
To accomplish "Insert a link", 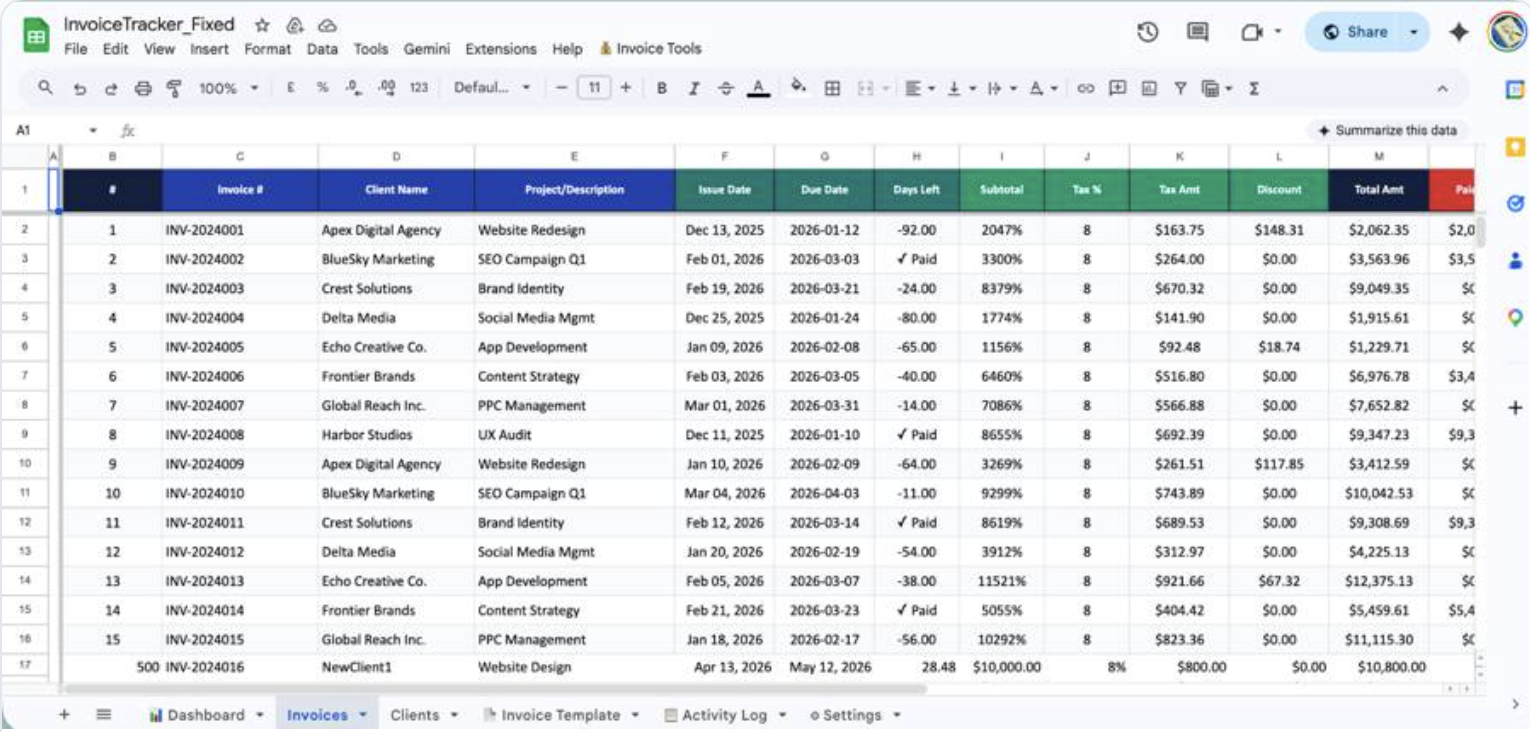I will click(x=1085, y=88).
